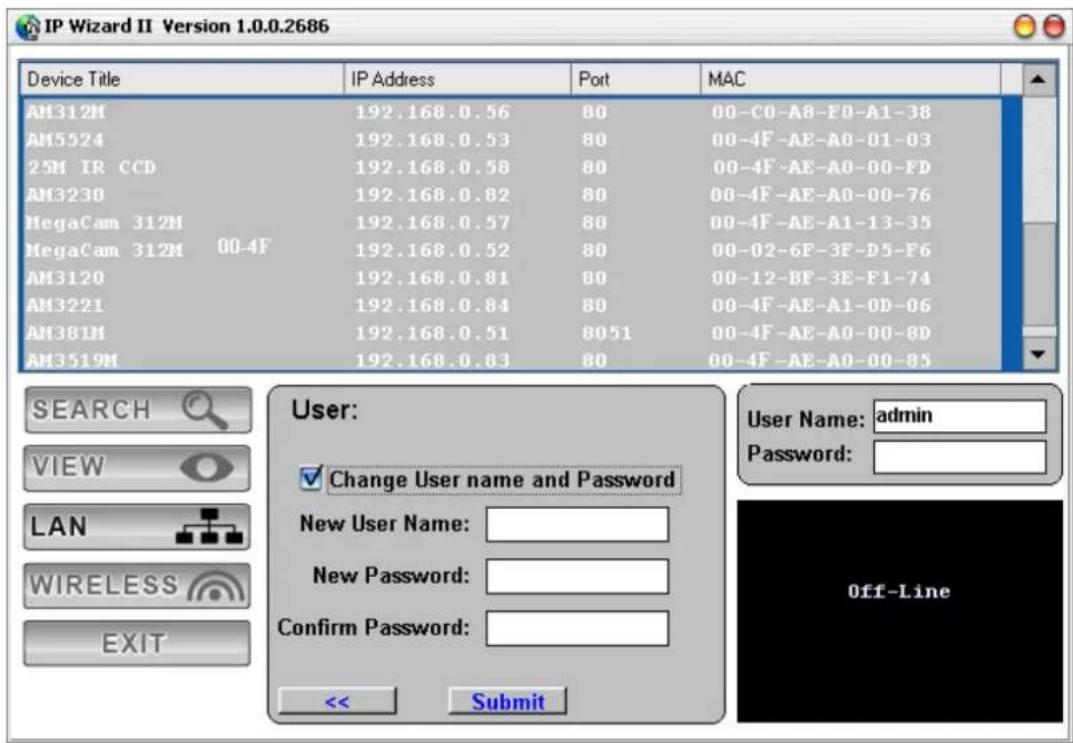Click the EXIT button
The image size is (1073, 743).
[x=137, y=643]
